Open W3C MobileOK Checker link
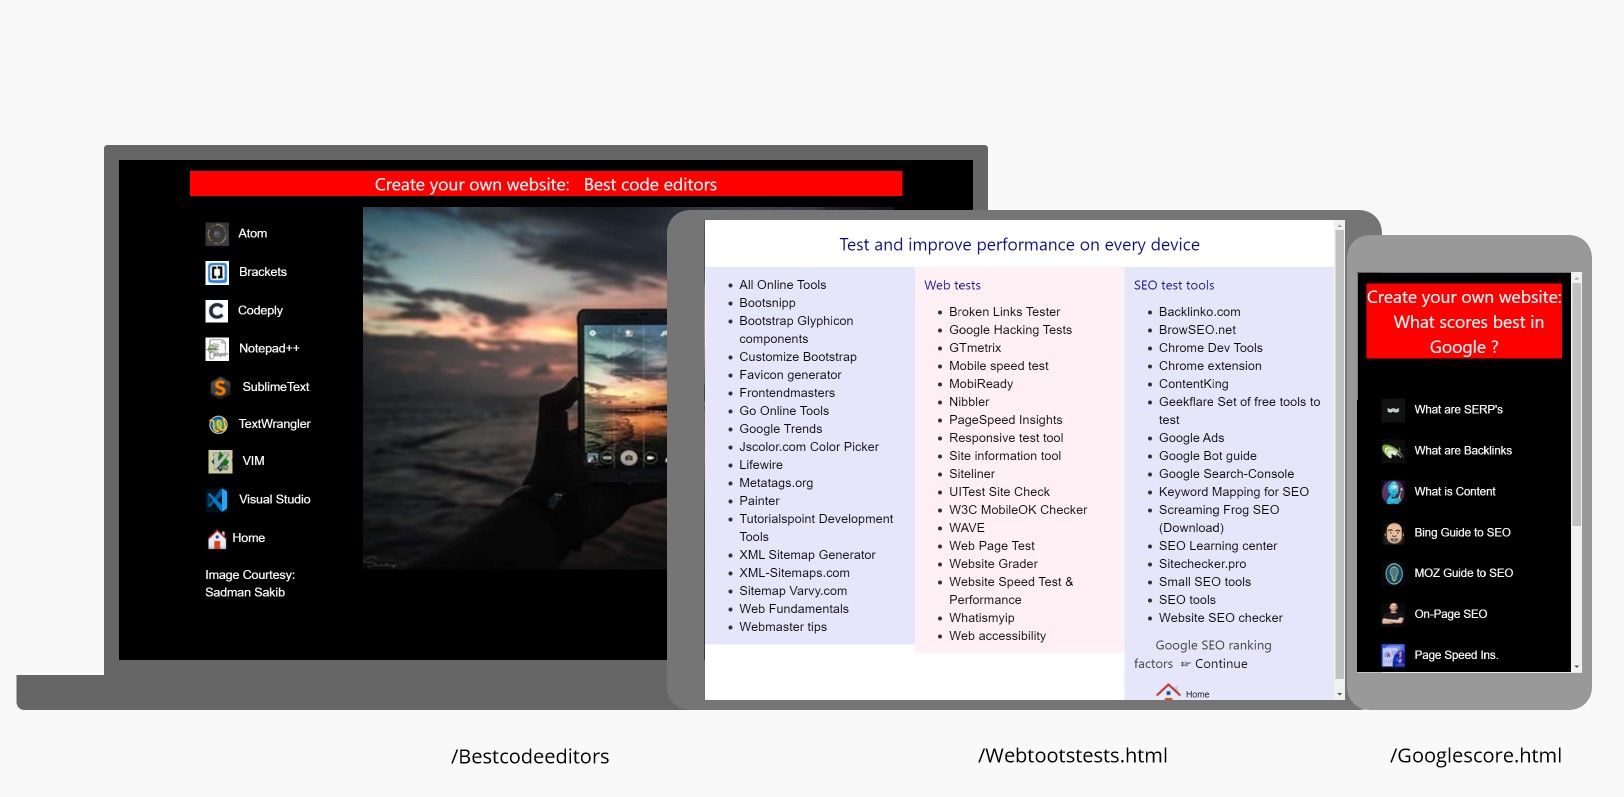This screenshot has width=1624, height=797. click(x=1018, y=510)
